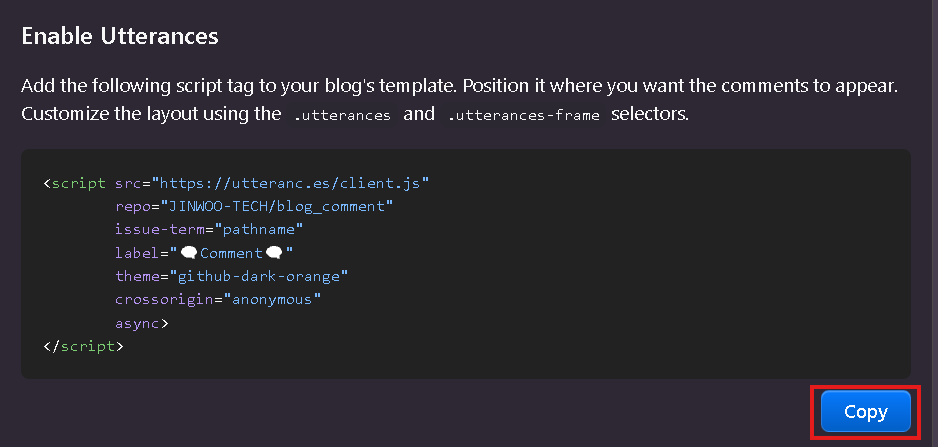Click the crossorigin "anonymous" value
The width and height of the screenshot is (938, 447).
272,299
